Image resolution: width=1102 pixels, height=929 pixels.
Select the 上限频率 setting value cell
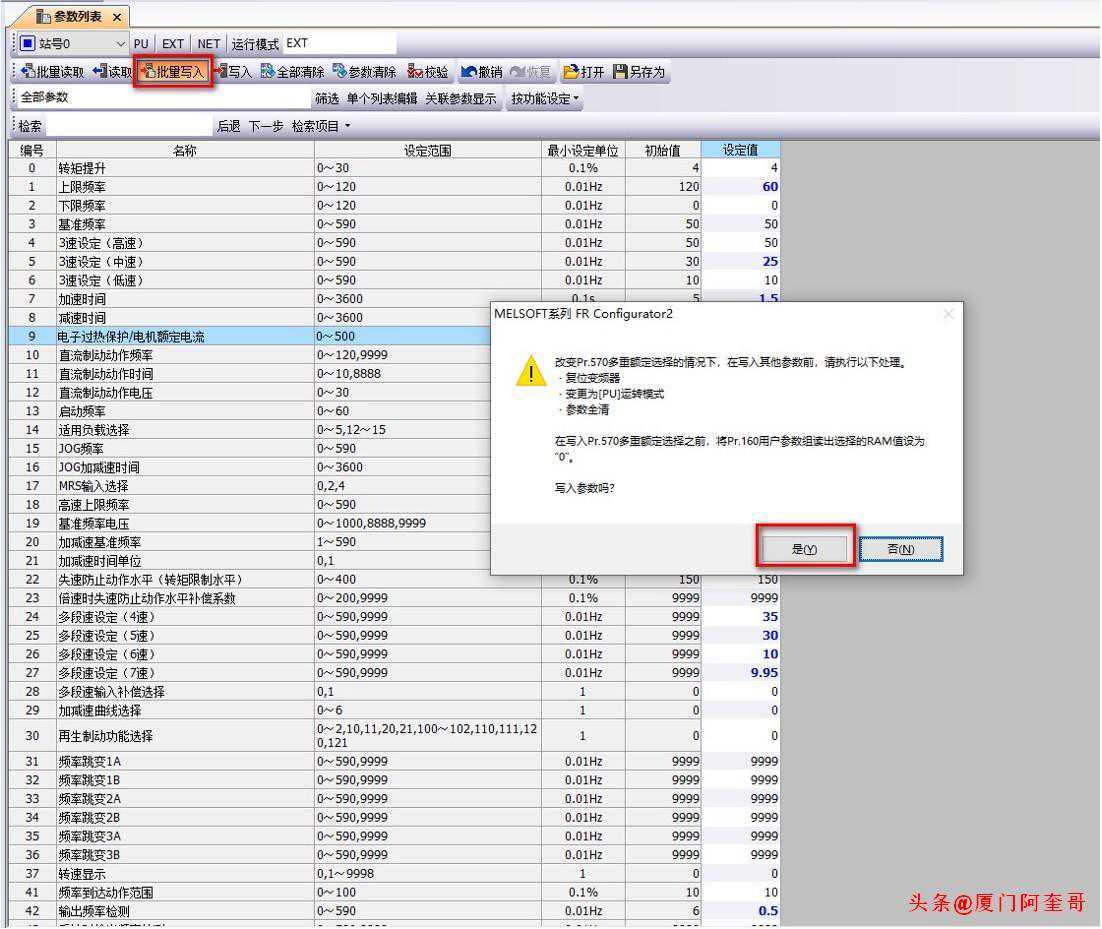pos(740,187)
